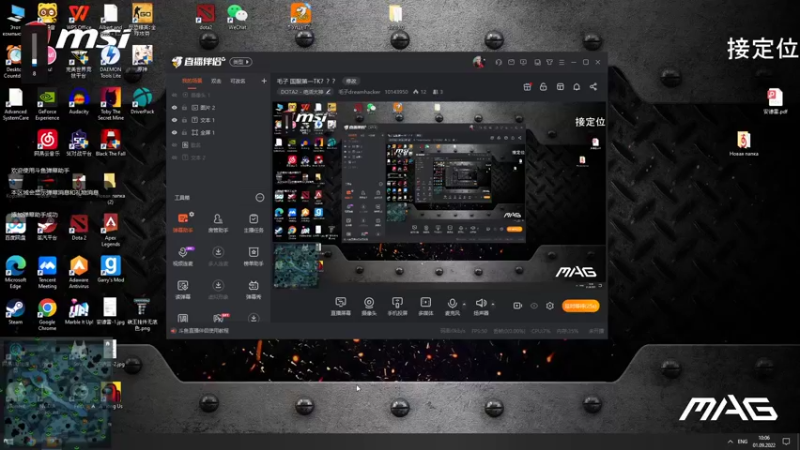Toggle the lock on 全屏 1 source
Screen dimensions: 800x450
[184, 132]
